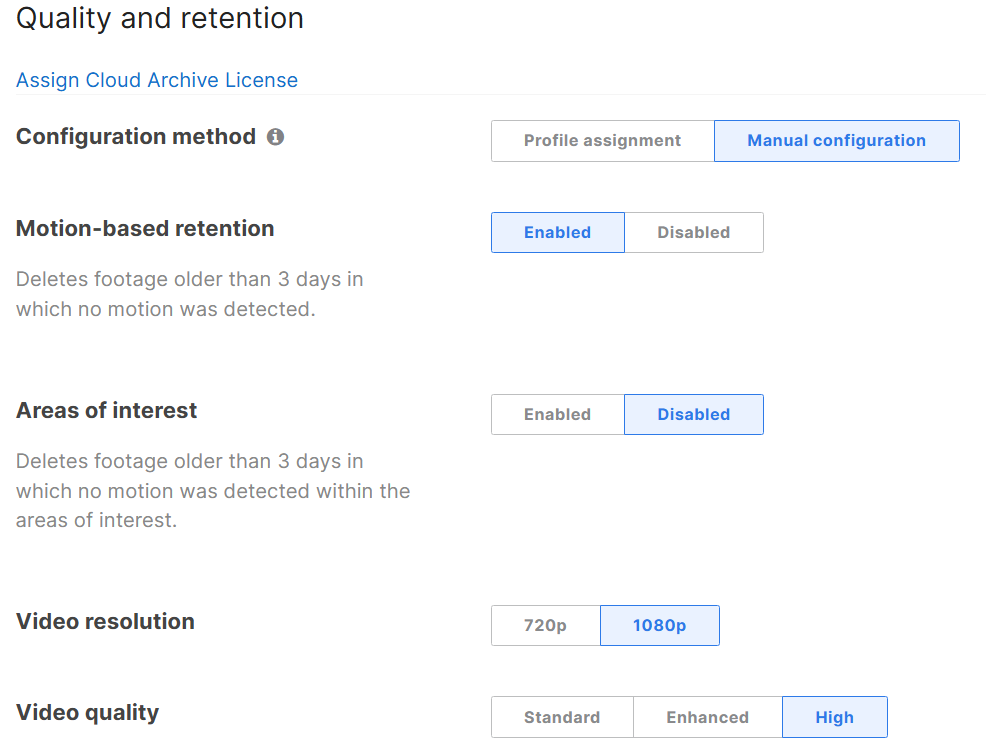The height and width of the screenshot is (754, 986).
Task: Click the Areas of interest label
Action: (106, 410)
